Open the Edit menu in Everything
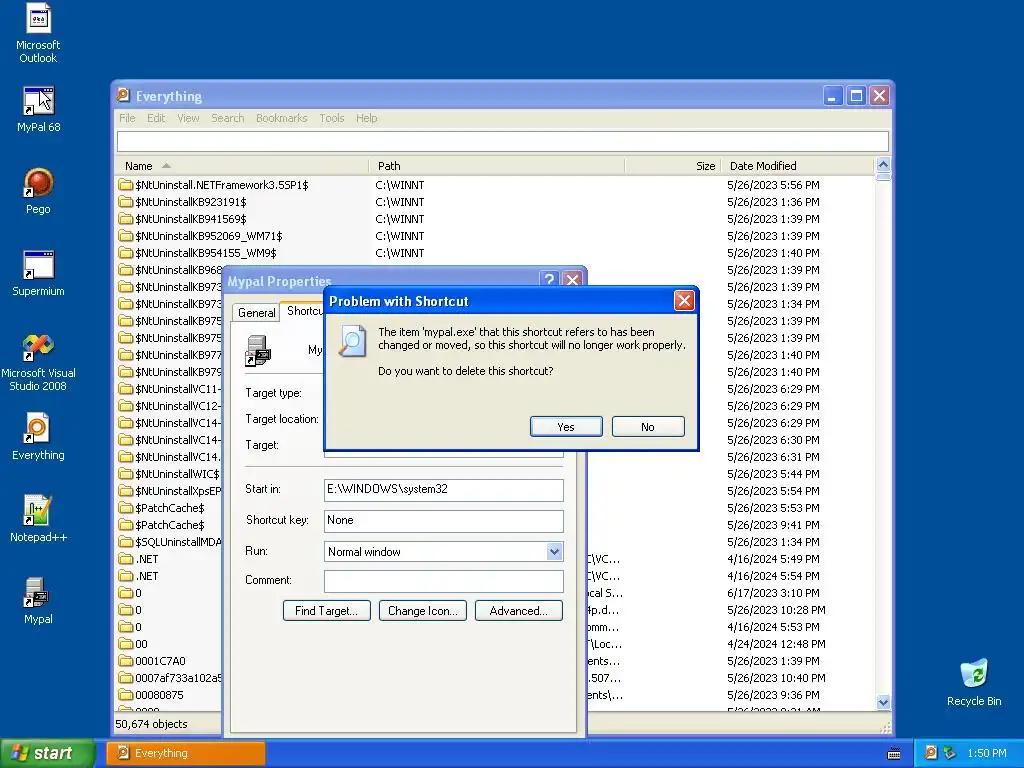The width and height of the screenshot is (1024, 768). tap(155, 118)
